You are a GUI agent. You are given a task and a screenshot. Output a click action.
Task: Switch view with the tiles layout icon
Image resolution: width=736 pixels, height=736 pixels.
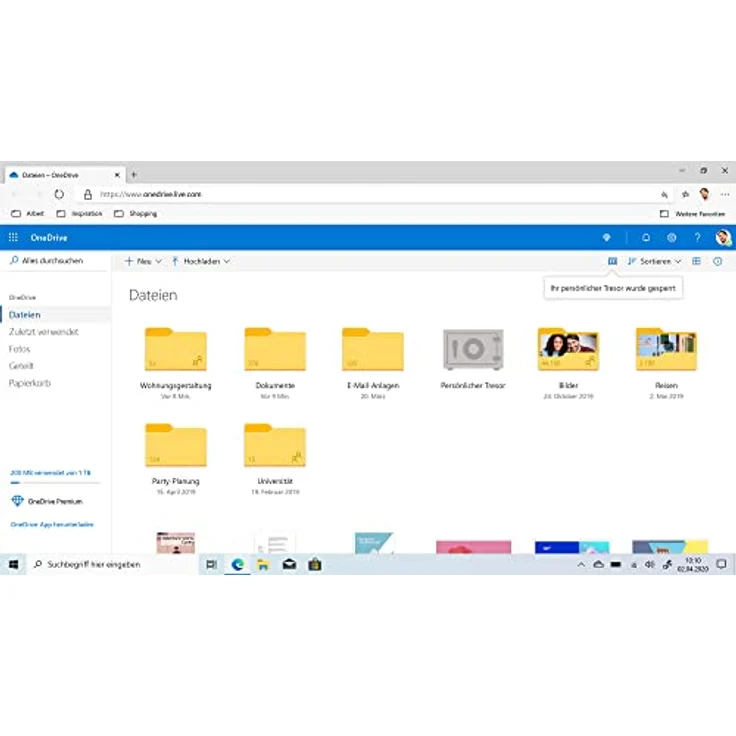(697, 261)
